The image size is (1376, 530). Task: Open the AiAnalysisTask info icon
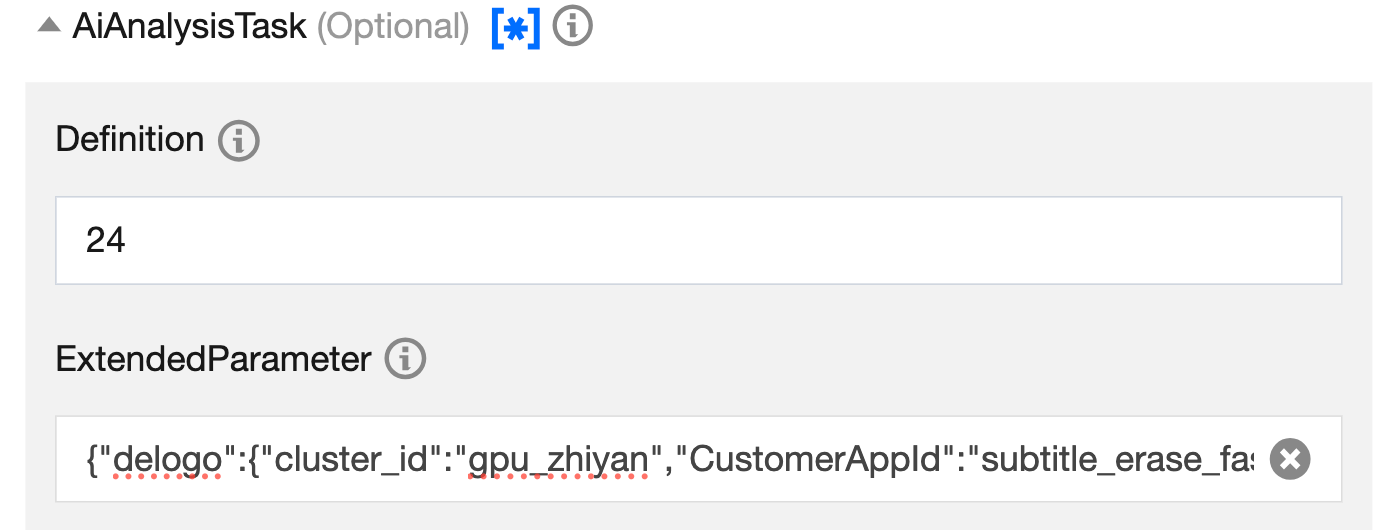(x=573, y=27)
